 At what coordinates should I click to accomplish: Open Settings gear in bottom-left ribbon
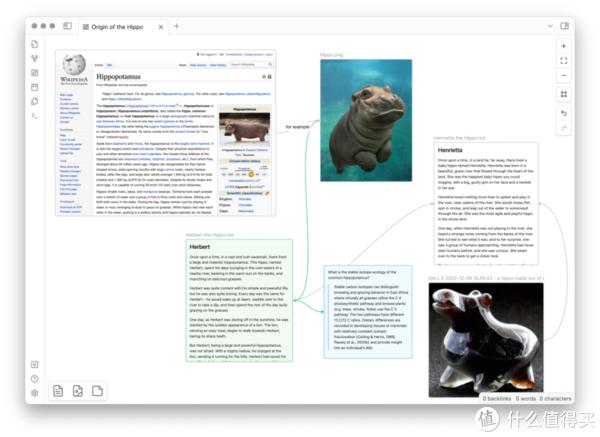(34, 393)
